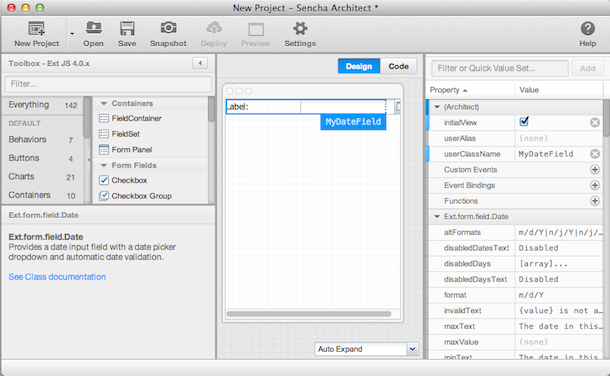This screenshot has height=376, width=610.
Task: Save the project with the Save icon
Action: pyautogui.click(x=127, y=28)
